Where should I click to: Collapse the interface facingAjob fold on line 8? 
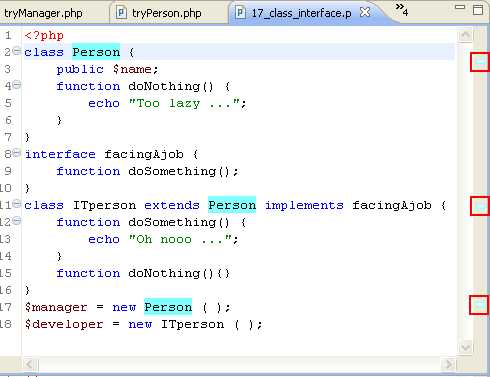click(x=16, y=153)
